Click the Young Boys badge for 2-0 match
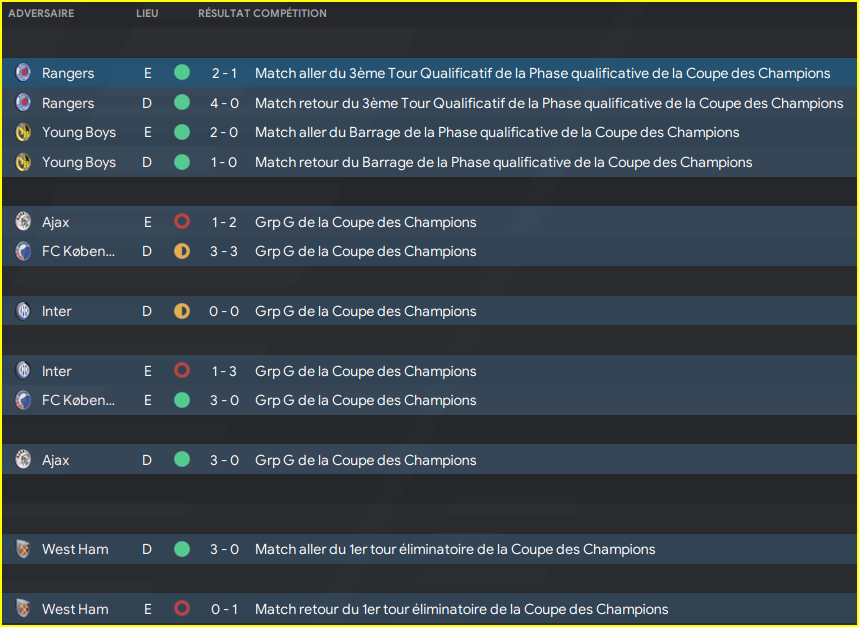The width and height of the screenshot is (859, 627). tap(23, 132)
